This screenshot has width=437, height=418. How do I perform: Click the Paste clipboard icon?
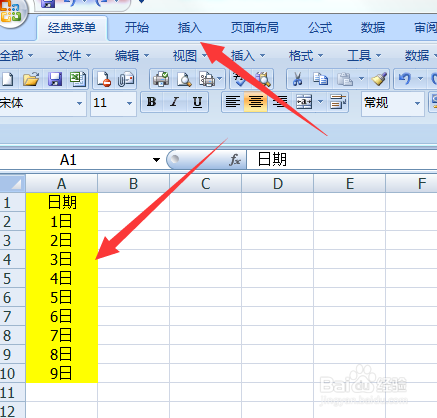[345, 79]
